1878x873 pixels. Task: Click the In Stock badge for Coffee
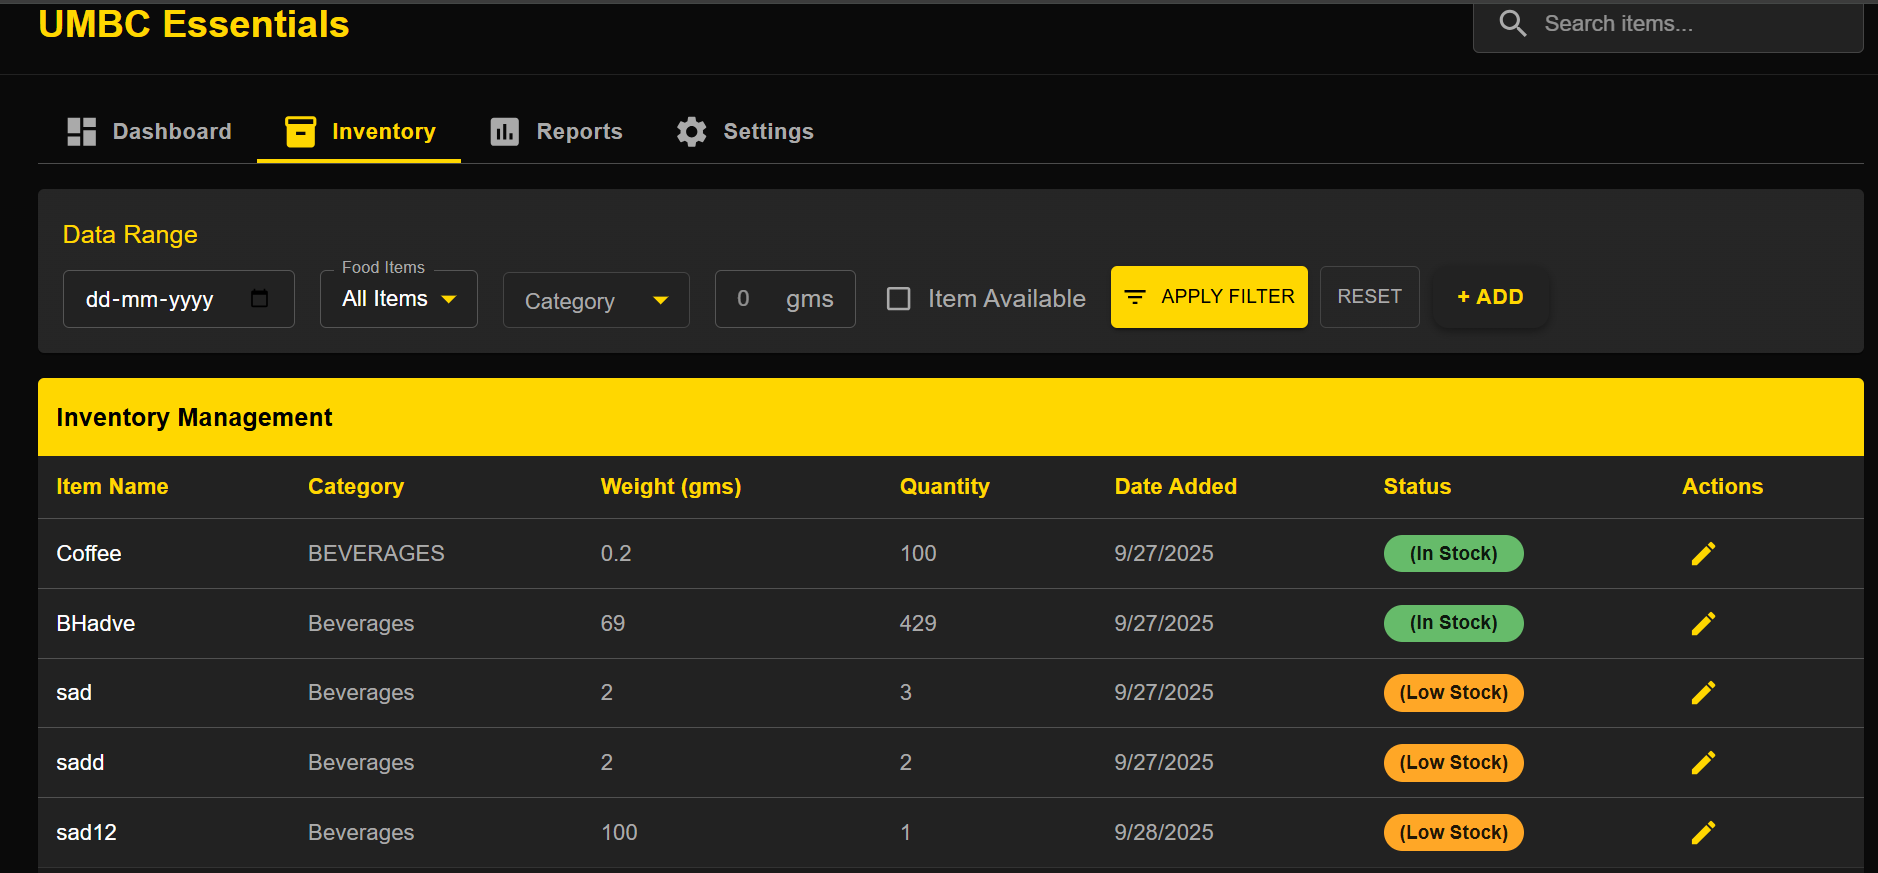pos(1453,554)
